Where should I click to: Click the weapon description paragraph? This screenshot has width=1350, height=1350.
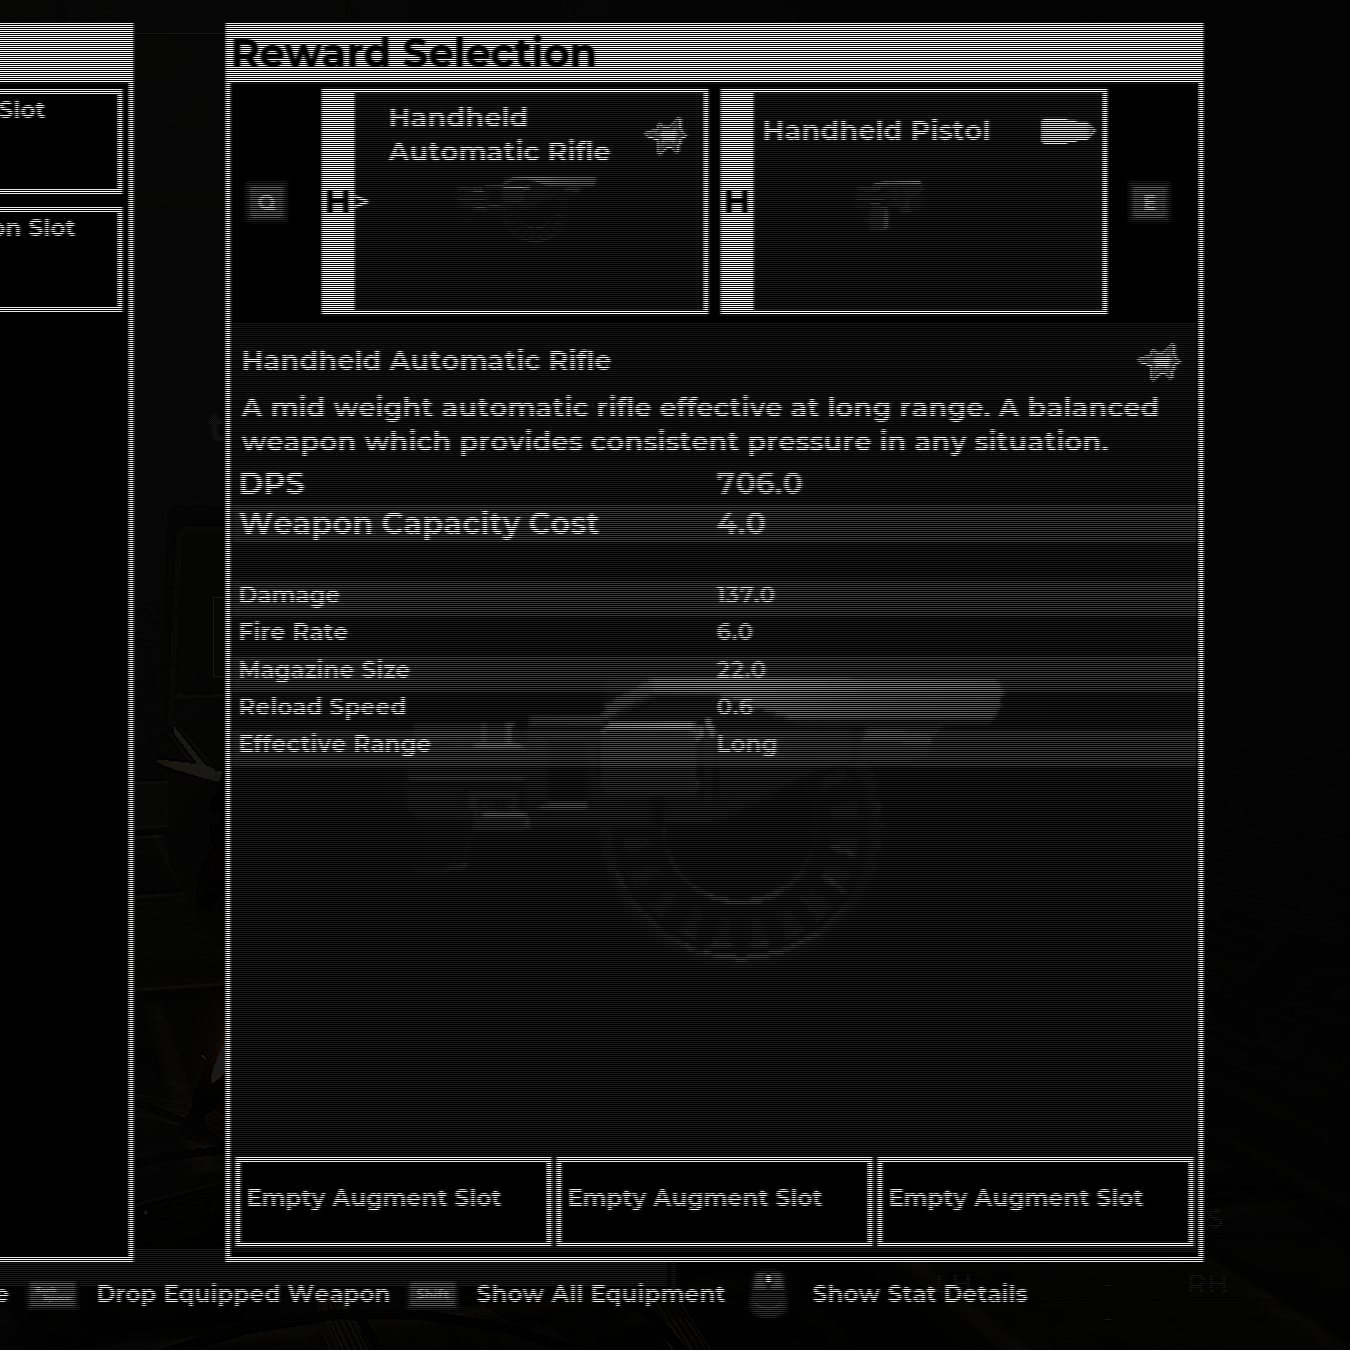coord(700,424)
